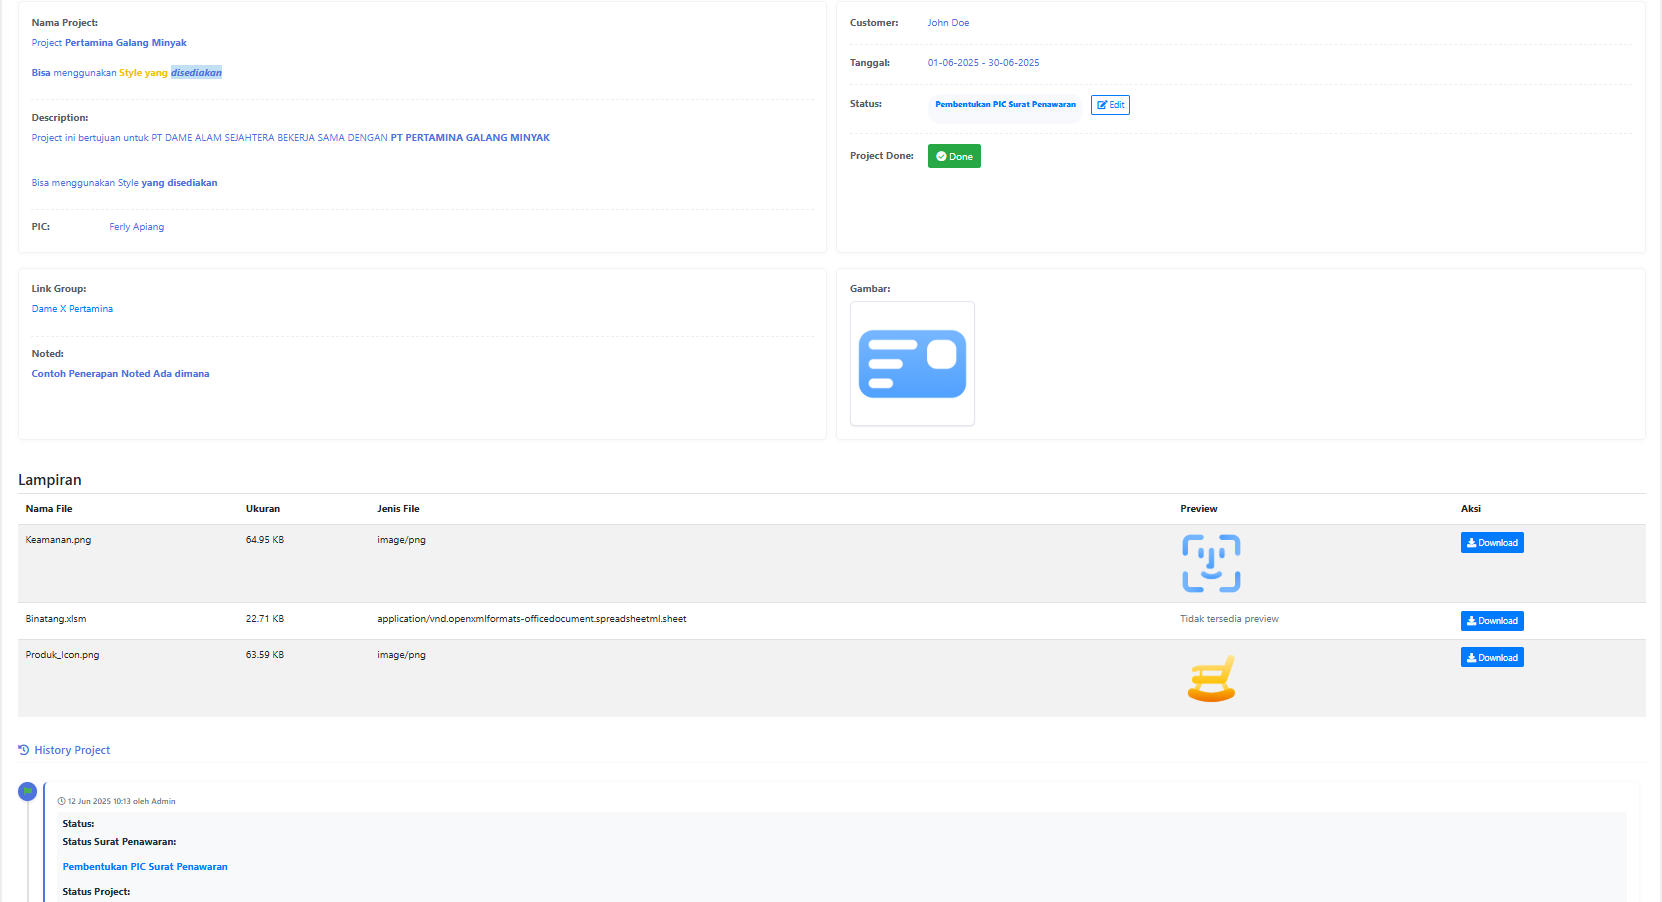
Task: Click the Contoh Penerapan Noted text
Action: point(120,374)
